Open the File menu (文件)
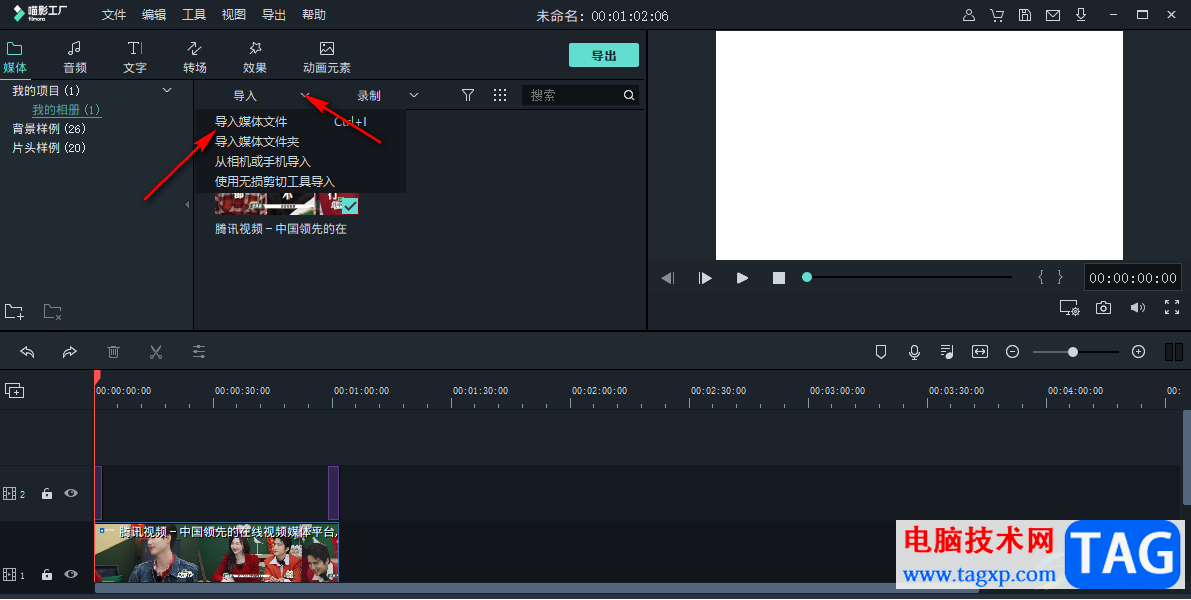The image size is (1191, 600). [x=114, y=15]
